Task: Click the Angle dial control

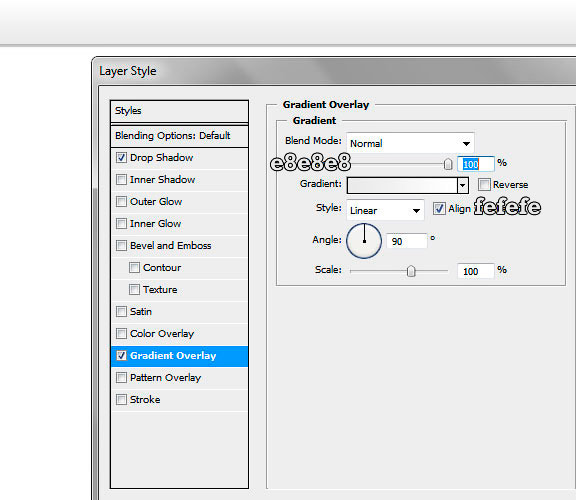Action: point(364,241)
